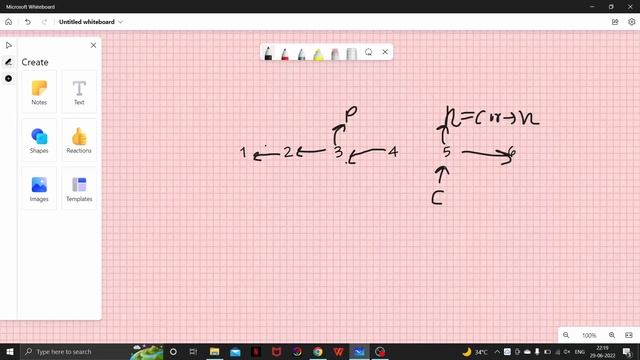640x360 pixels.
Task: Open Task View in taskbar
Action: [193, 351]
